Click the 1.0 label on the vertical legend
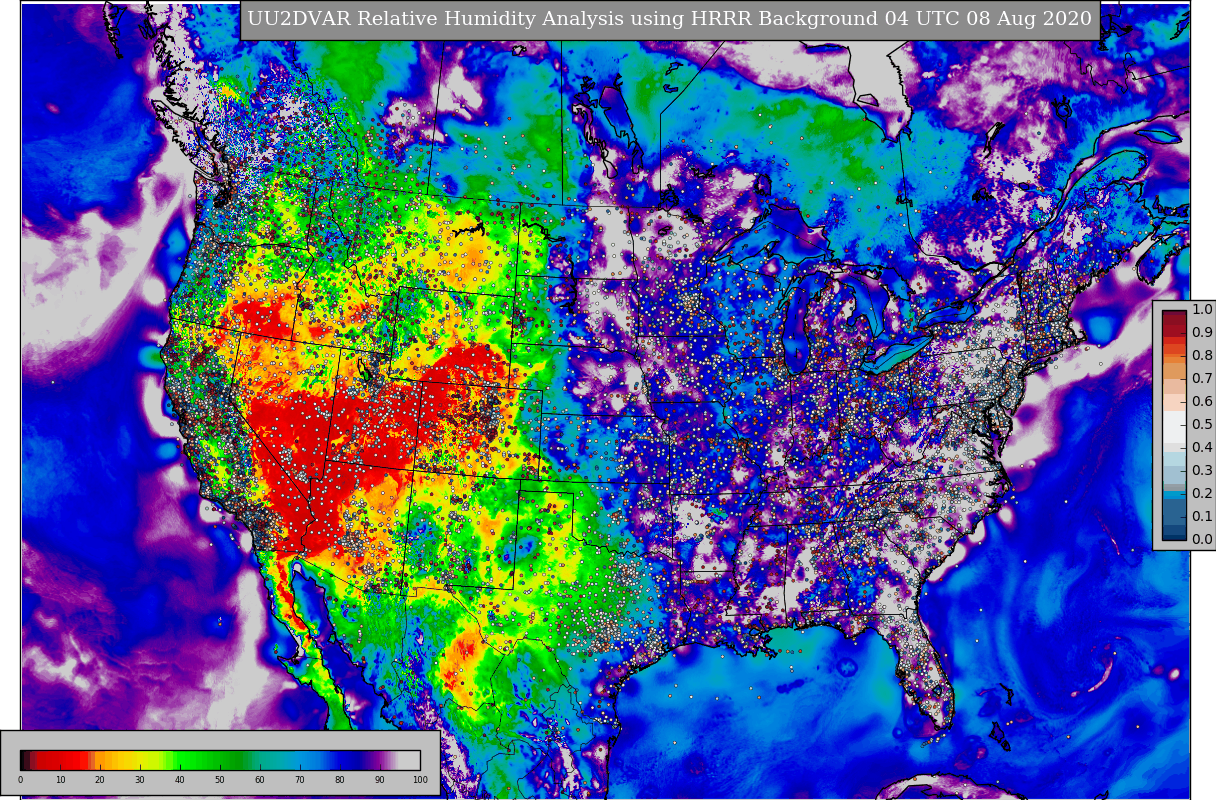 (1202, 310)
